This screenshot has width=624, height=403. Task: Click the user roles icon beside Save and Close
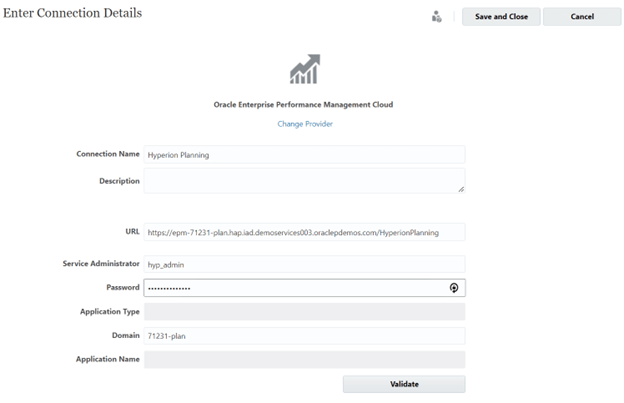coord(437,17)
